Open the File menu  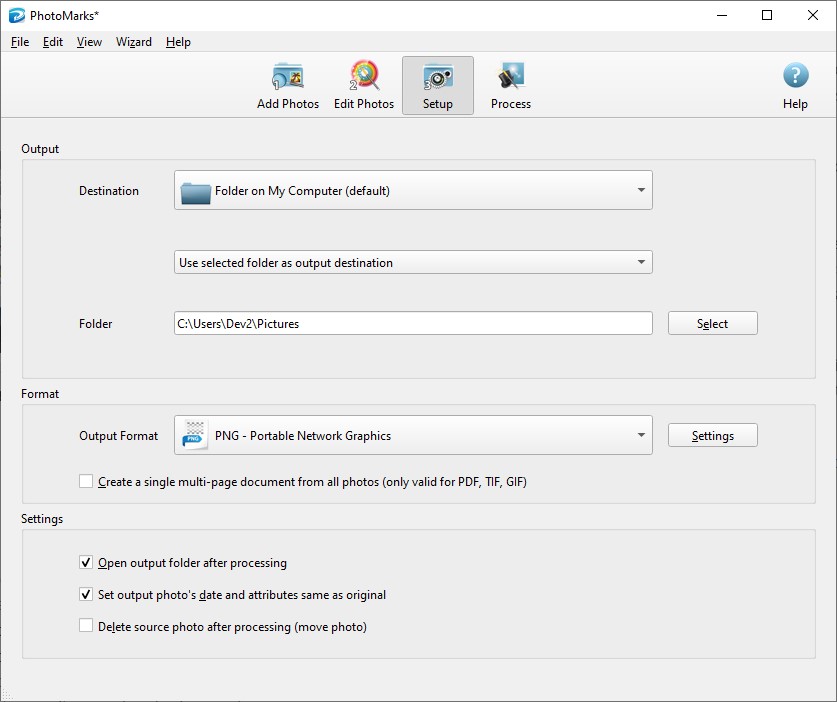pyautogui.click(x=20, y=42)
